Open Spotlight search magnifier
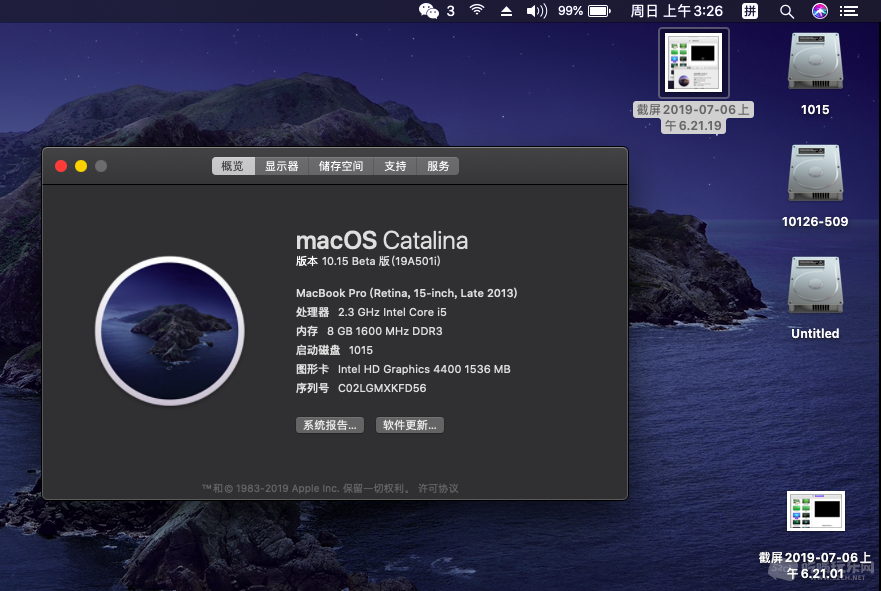 pos(787,11)
